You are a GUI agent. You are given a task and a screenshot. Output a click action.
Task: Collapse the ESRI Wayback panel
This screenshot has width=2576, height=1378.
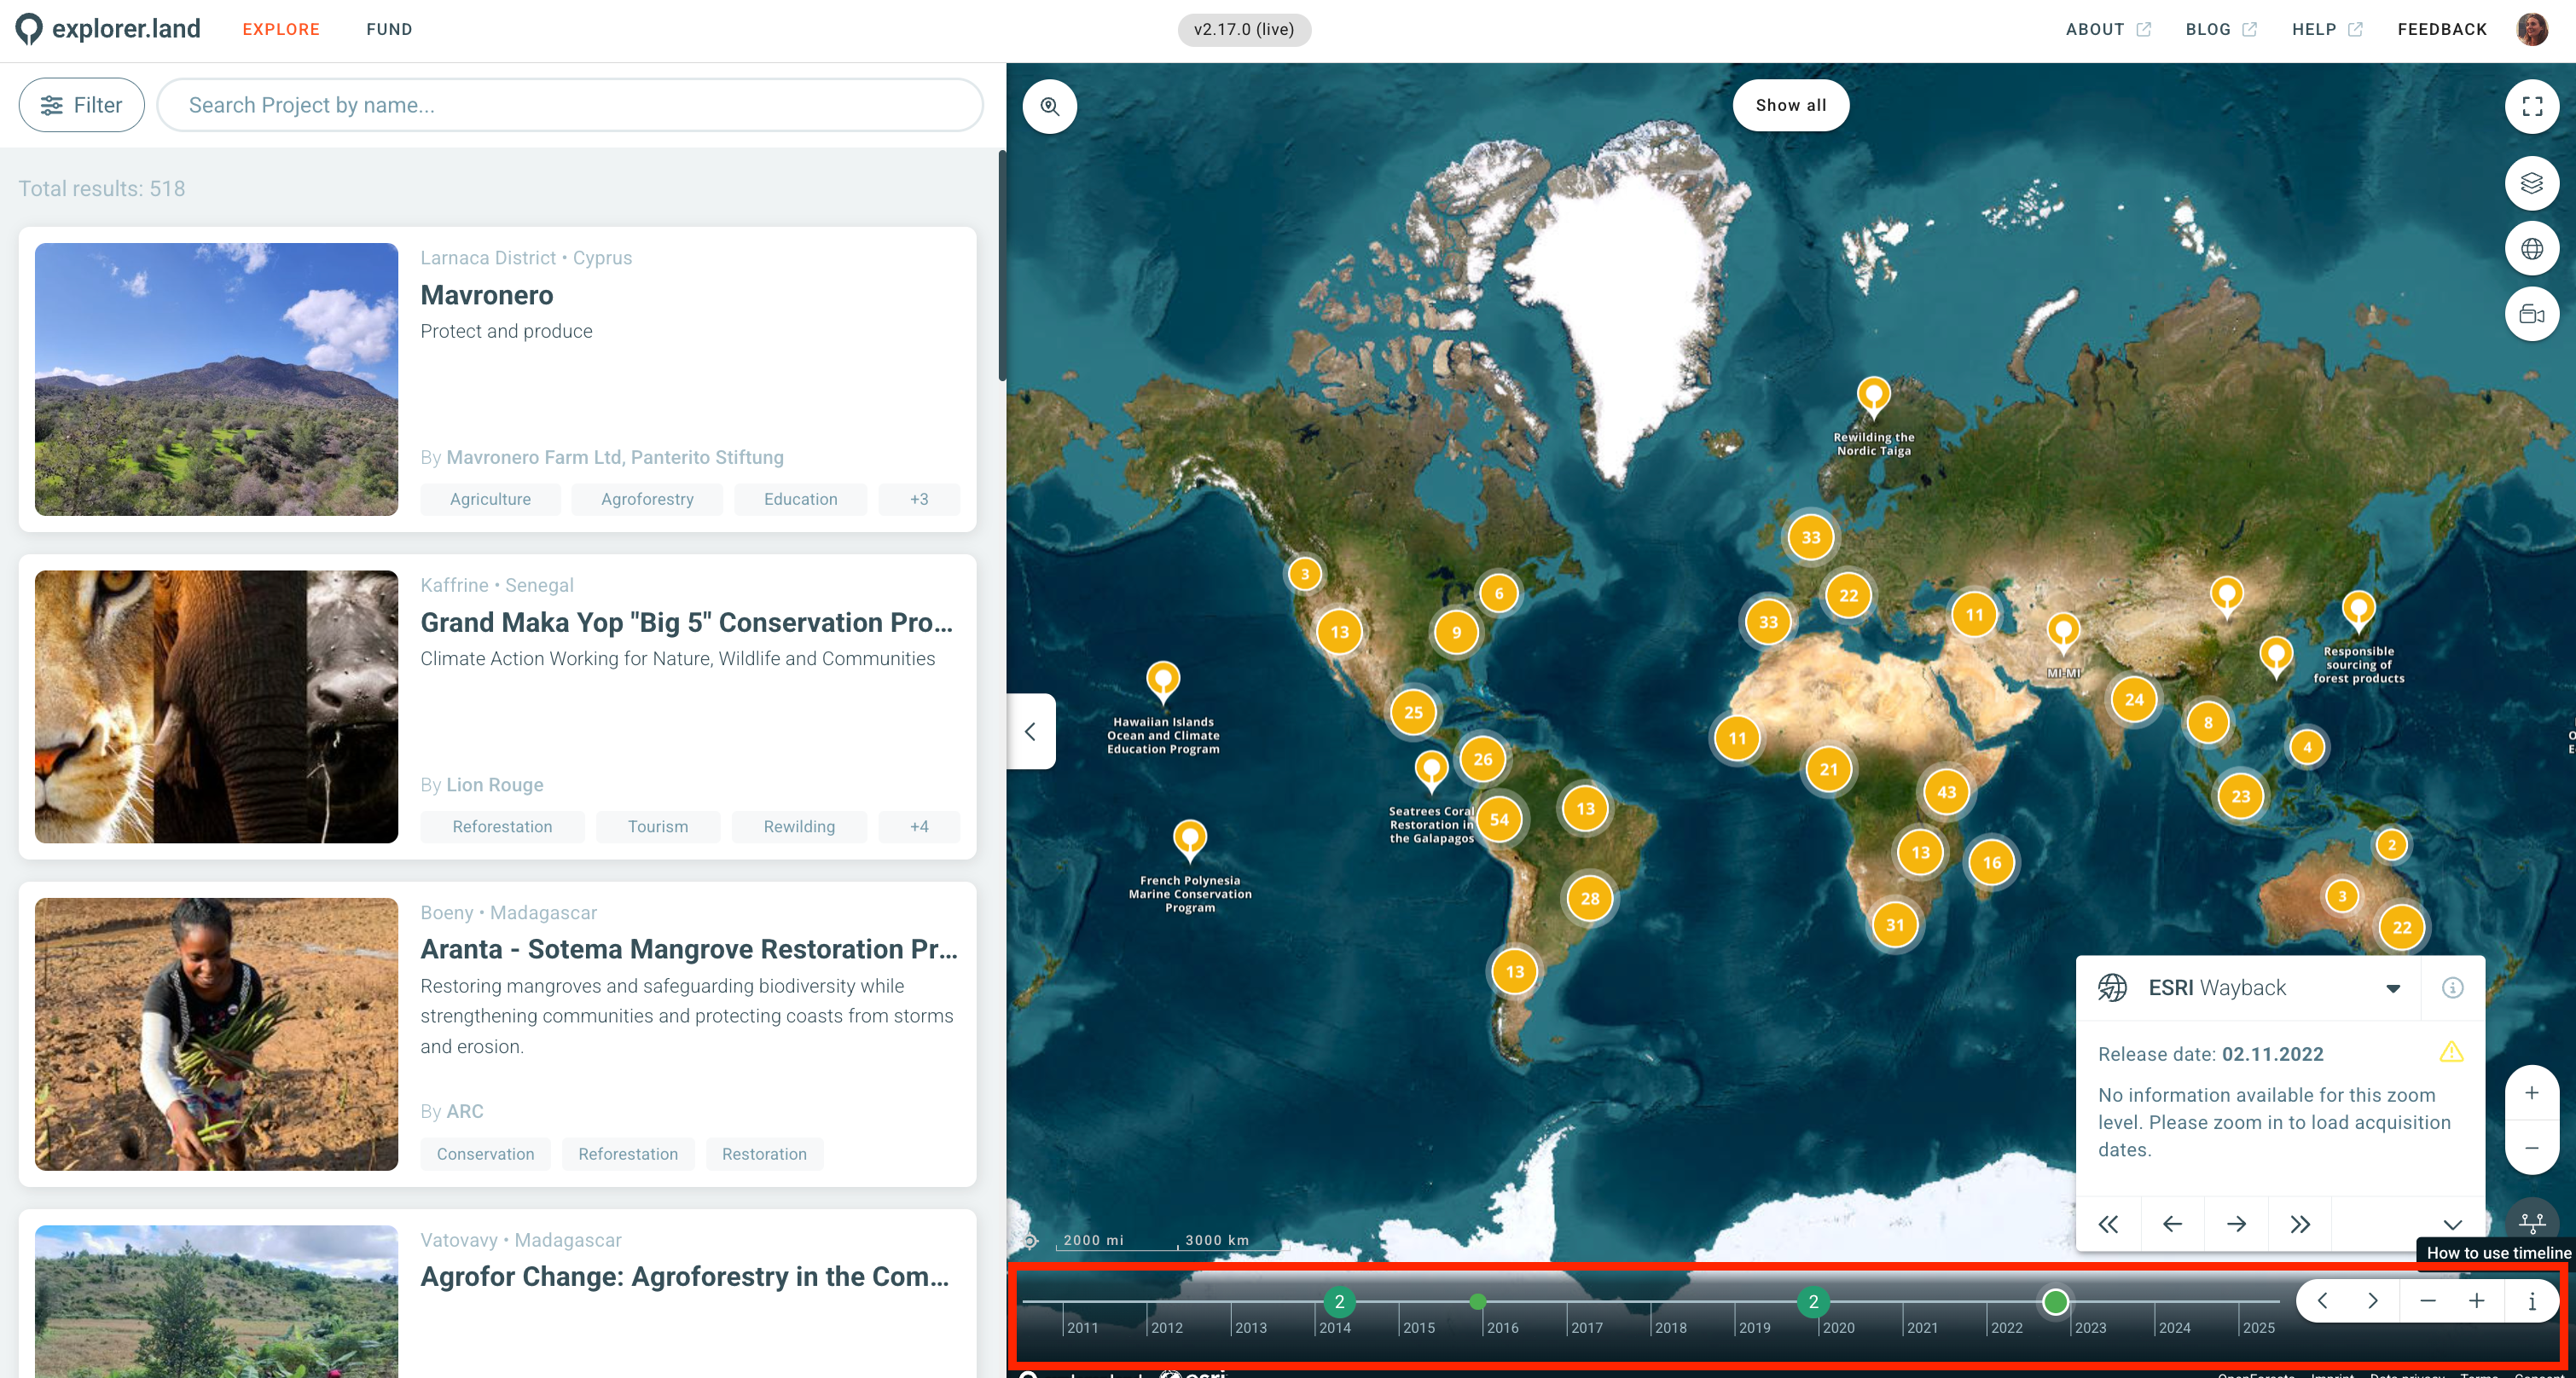tap(2452, 1224)
